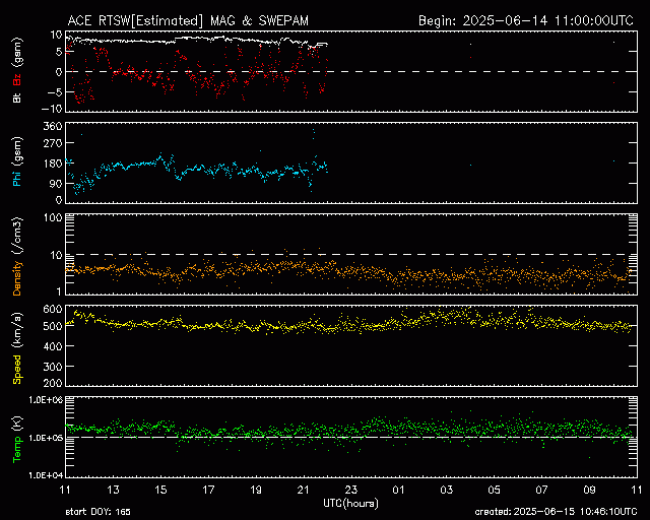Click the '270' tick on Phi axis
This screenshot has width=650, height=520.
52,143
